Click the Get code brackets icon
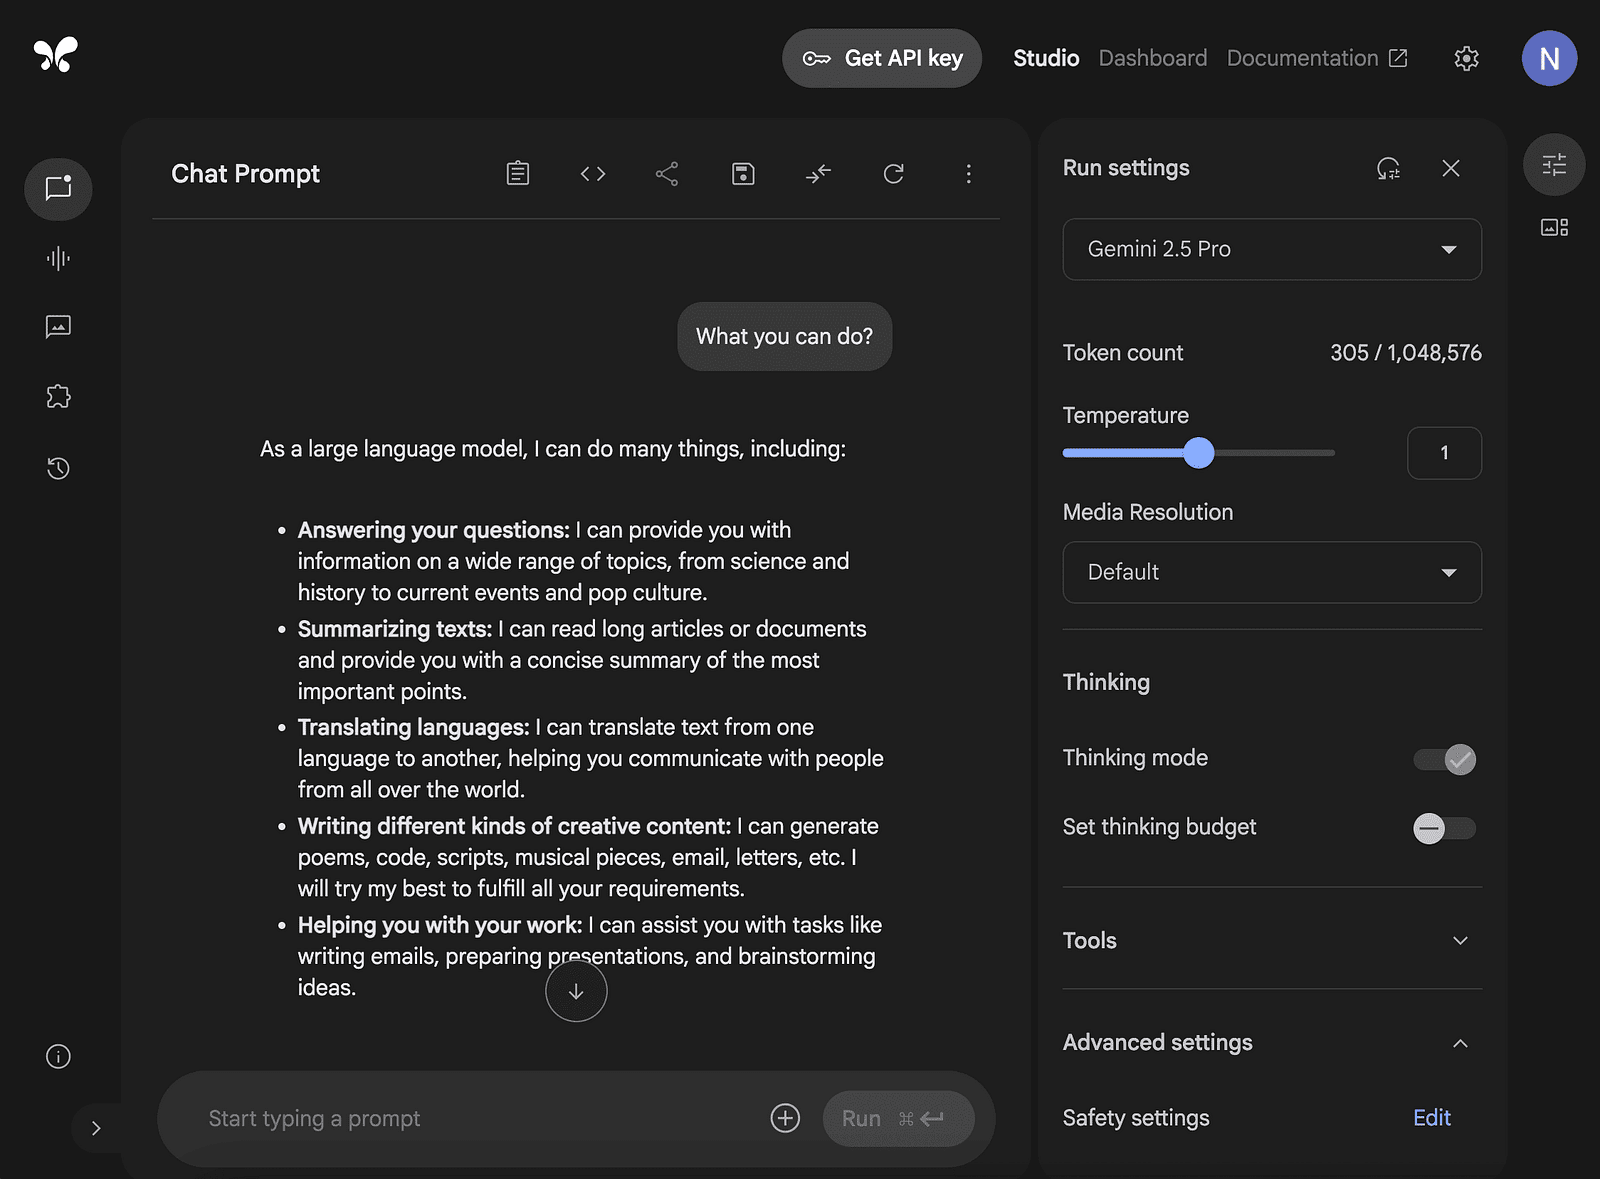The width and height of the screenshot is (1600, 1179). tap(593, 174)
